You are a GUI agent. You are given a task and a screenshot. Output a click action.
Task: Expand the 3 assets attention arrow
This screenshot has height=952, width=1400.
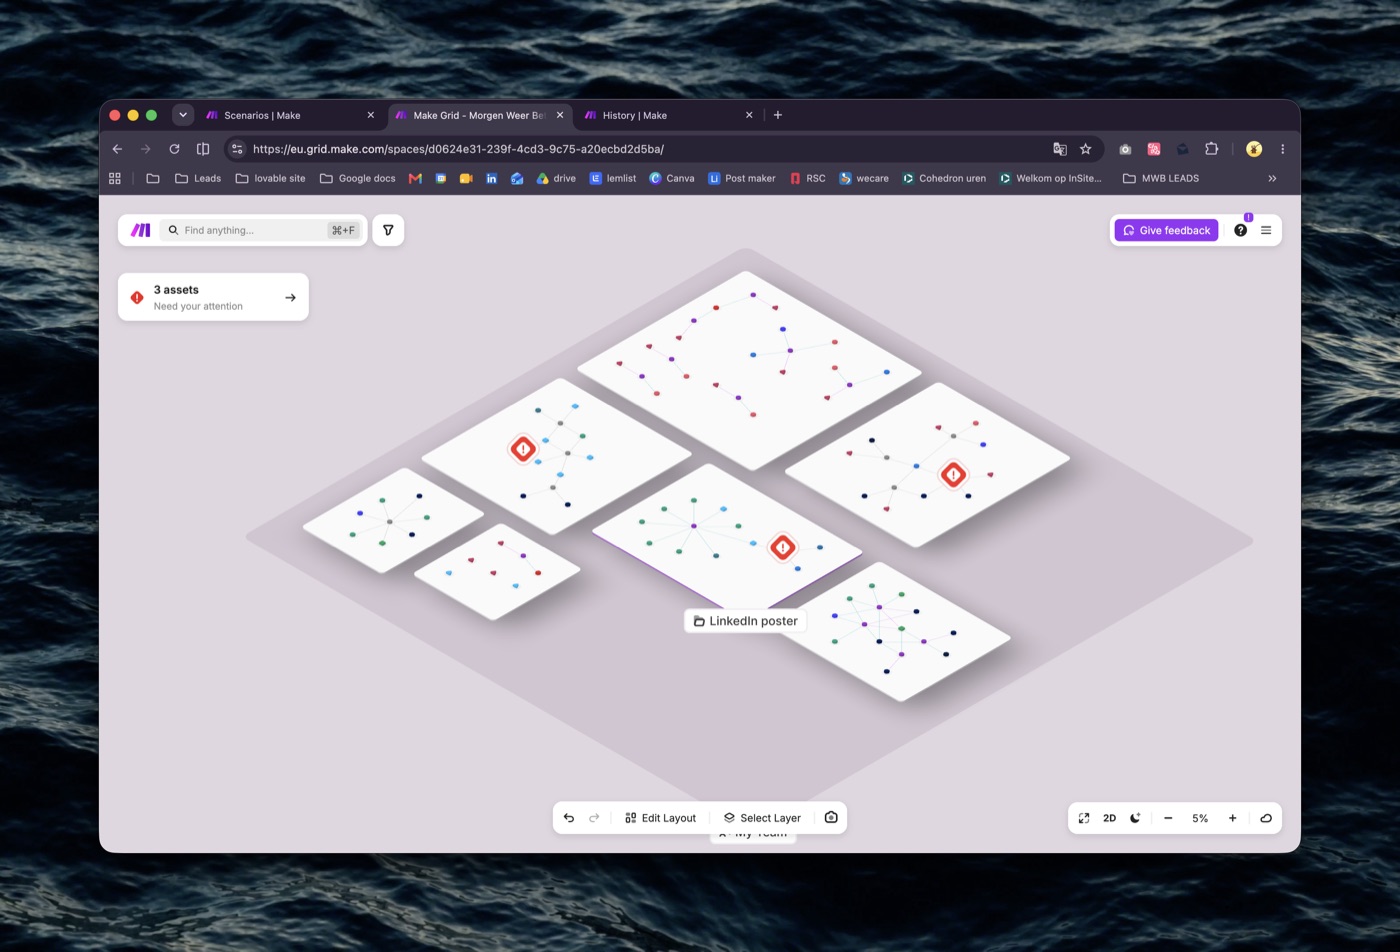click(290, 297)
